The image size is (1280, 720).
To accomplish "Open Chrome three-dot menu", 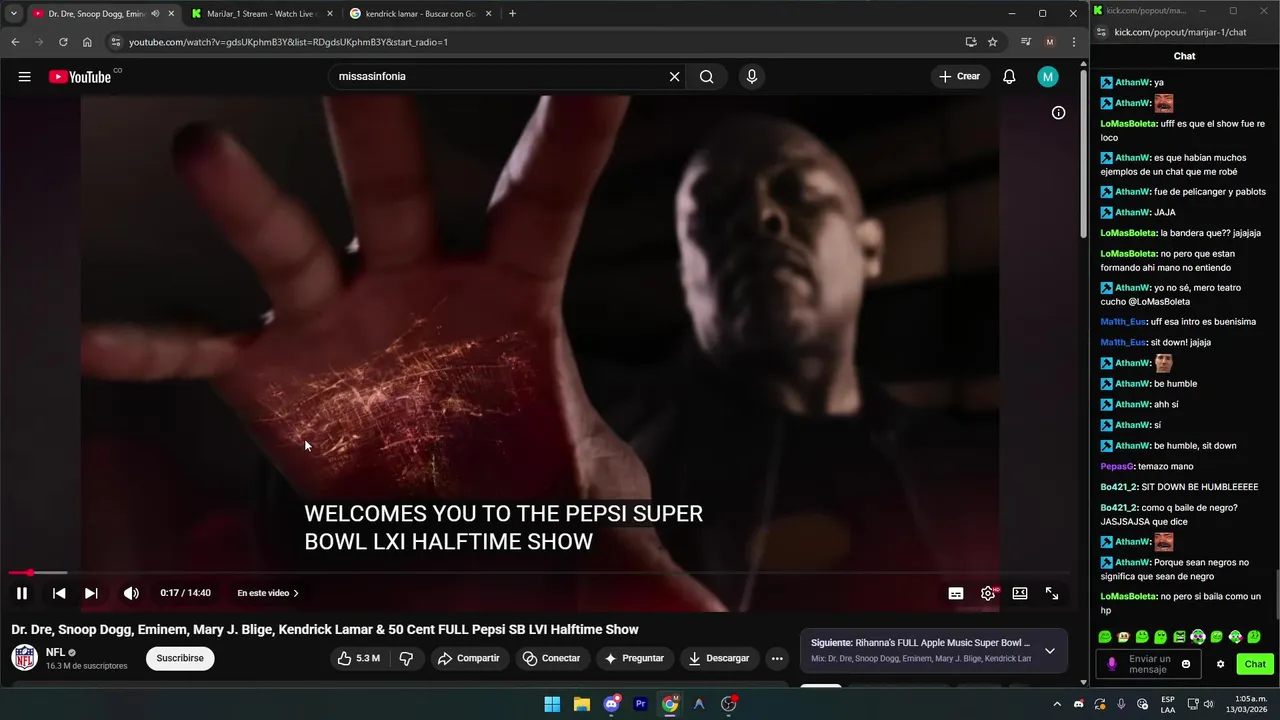I will click(1073, 42).
